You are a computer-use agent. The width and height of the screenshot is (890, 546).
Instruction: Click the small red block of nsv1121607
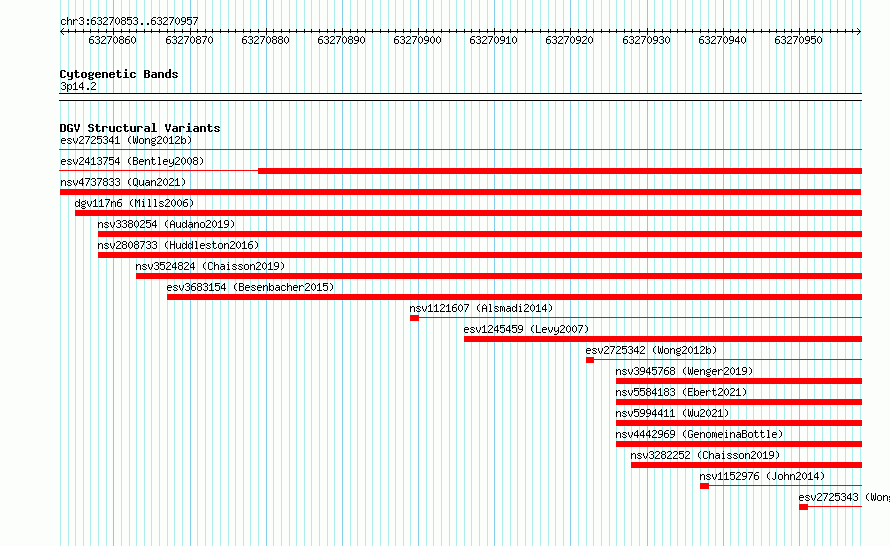pos(414,318)
